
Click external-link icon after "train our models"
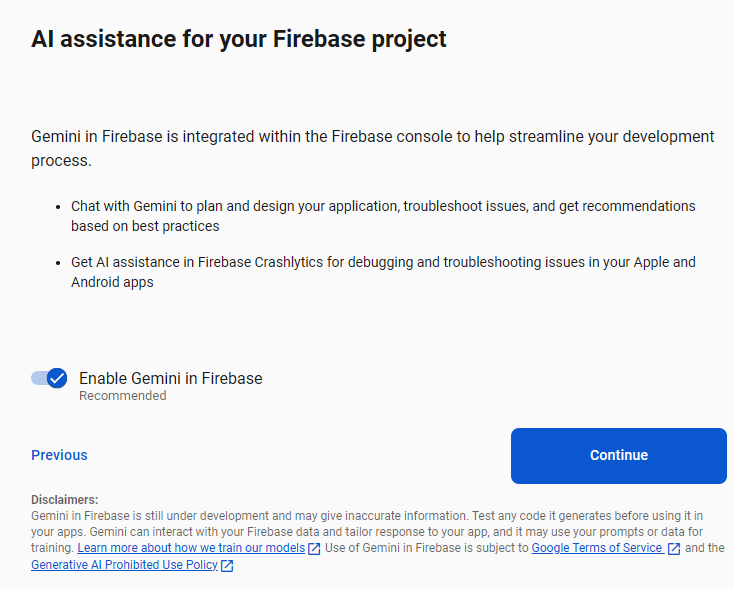coord(315,549)
